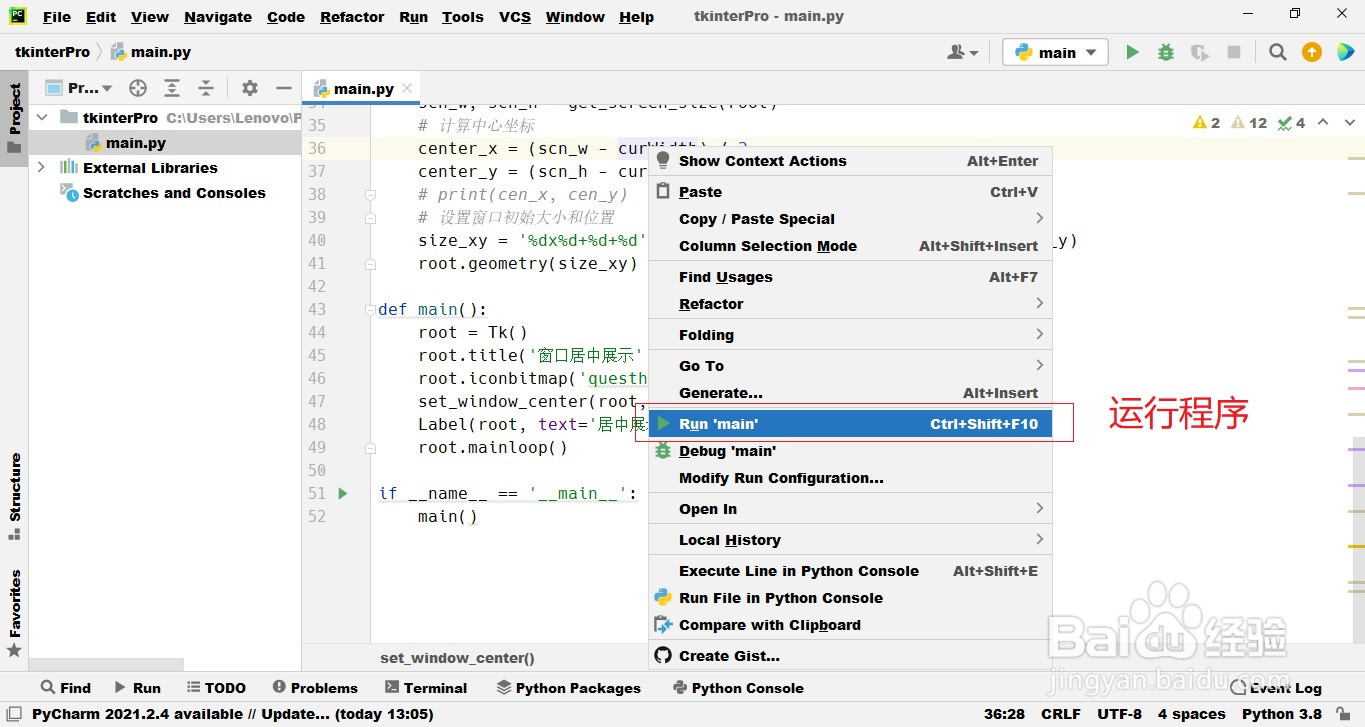Locate opened file in Project tree (crosshair icon)
1365x727 pixels.
point(138,88)
